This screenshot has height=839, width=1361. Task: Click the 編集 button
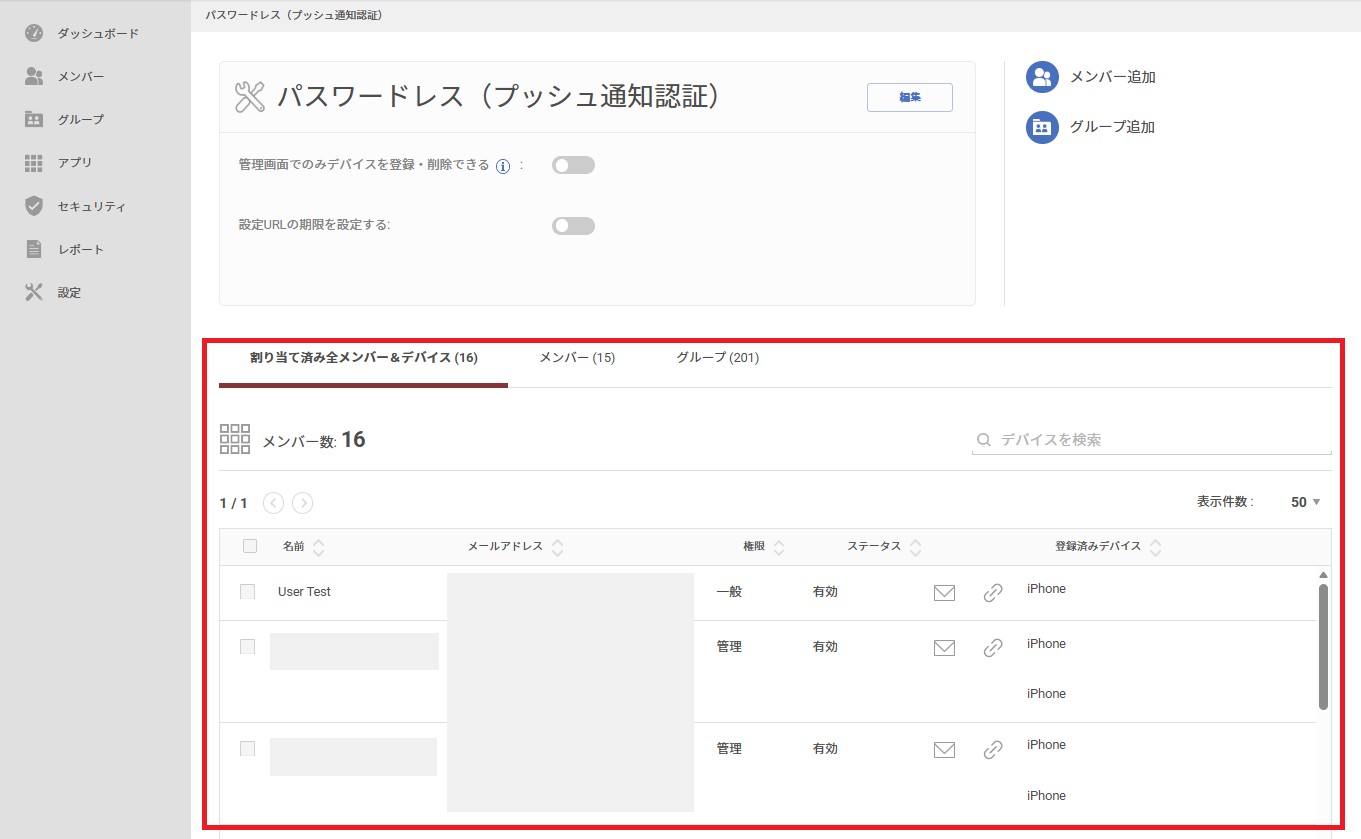pyautogui.click(x=909, y=97)
